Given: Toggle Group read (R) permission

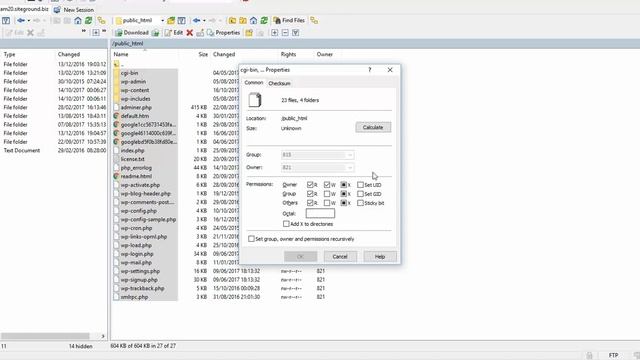Looking at the screenshot, I should [310, 194].
